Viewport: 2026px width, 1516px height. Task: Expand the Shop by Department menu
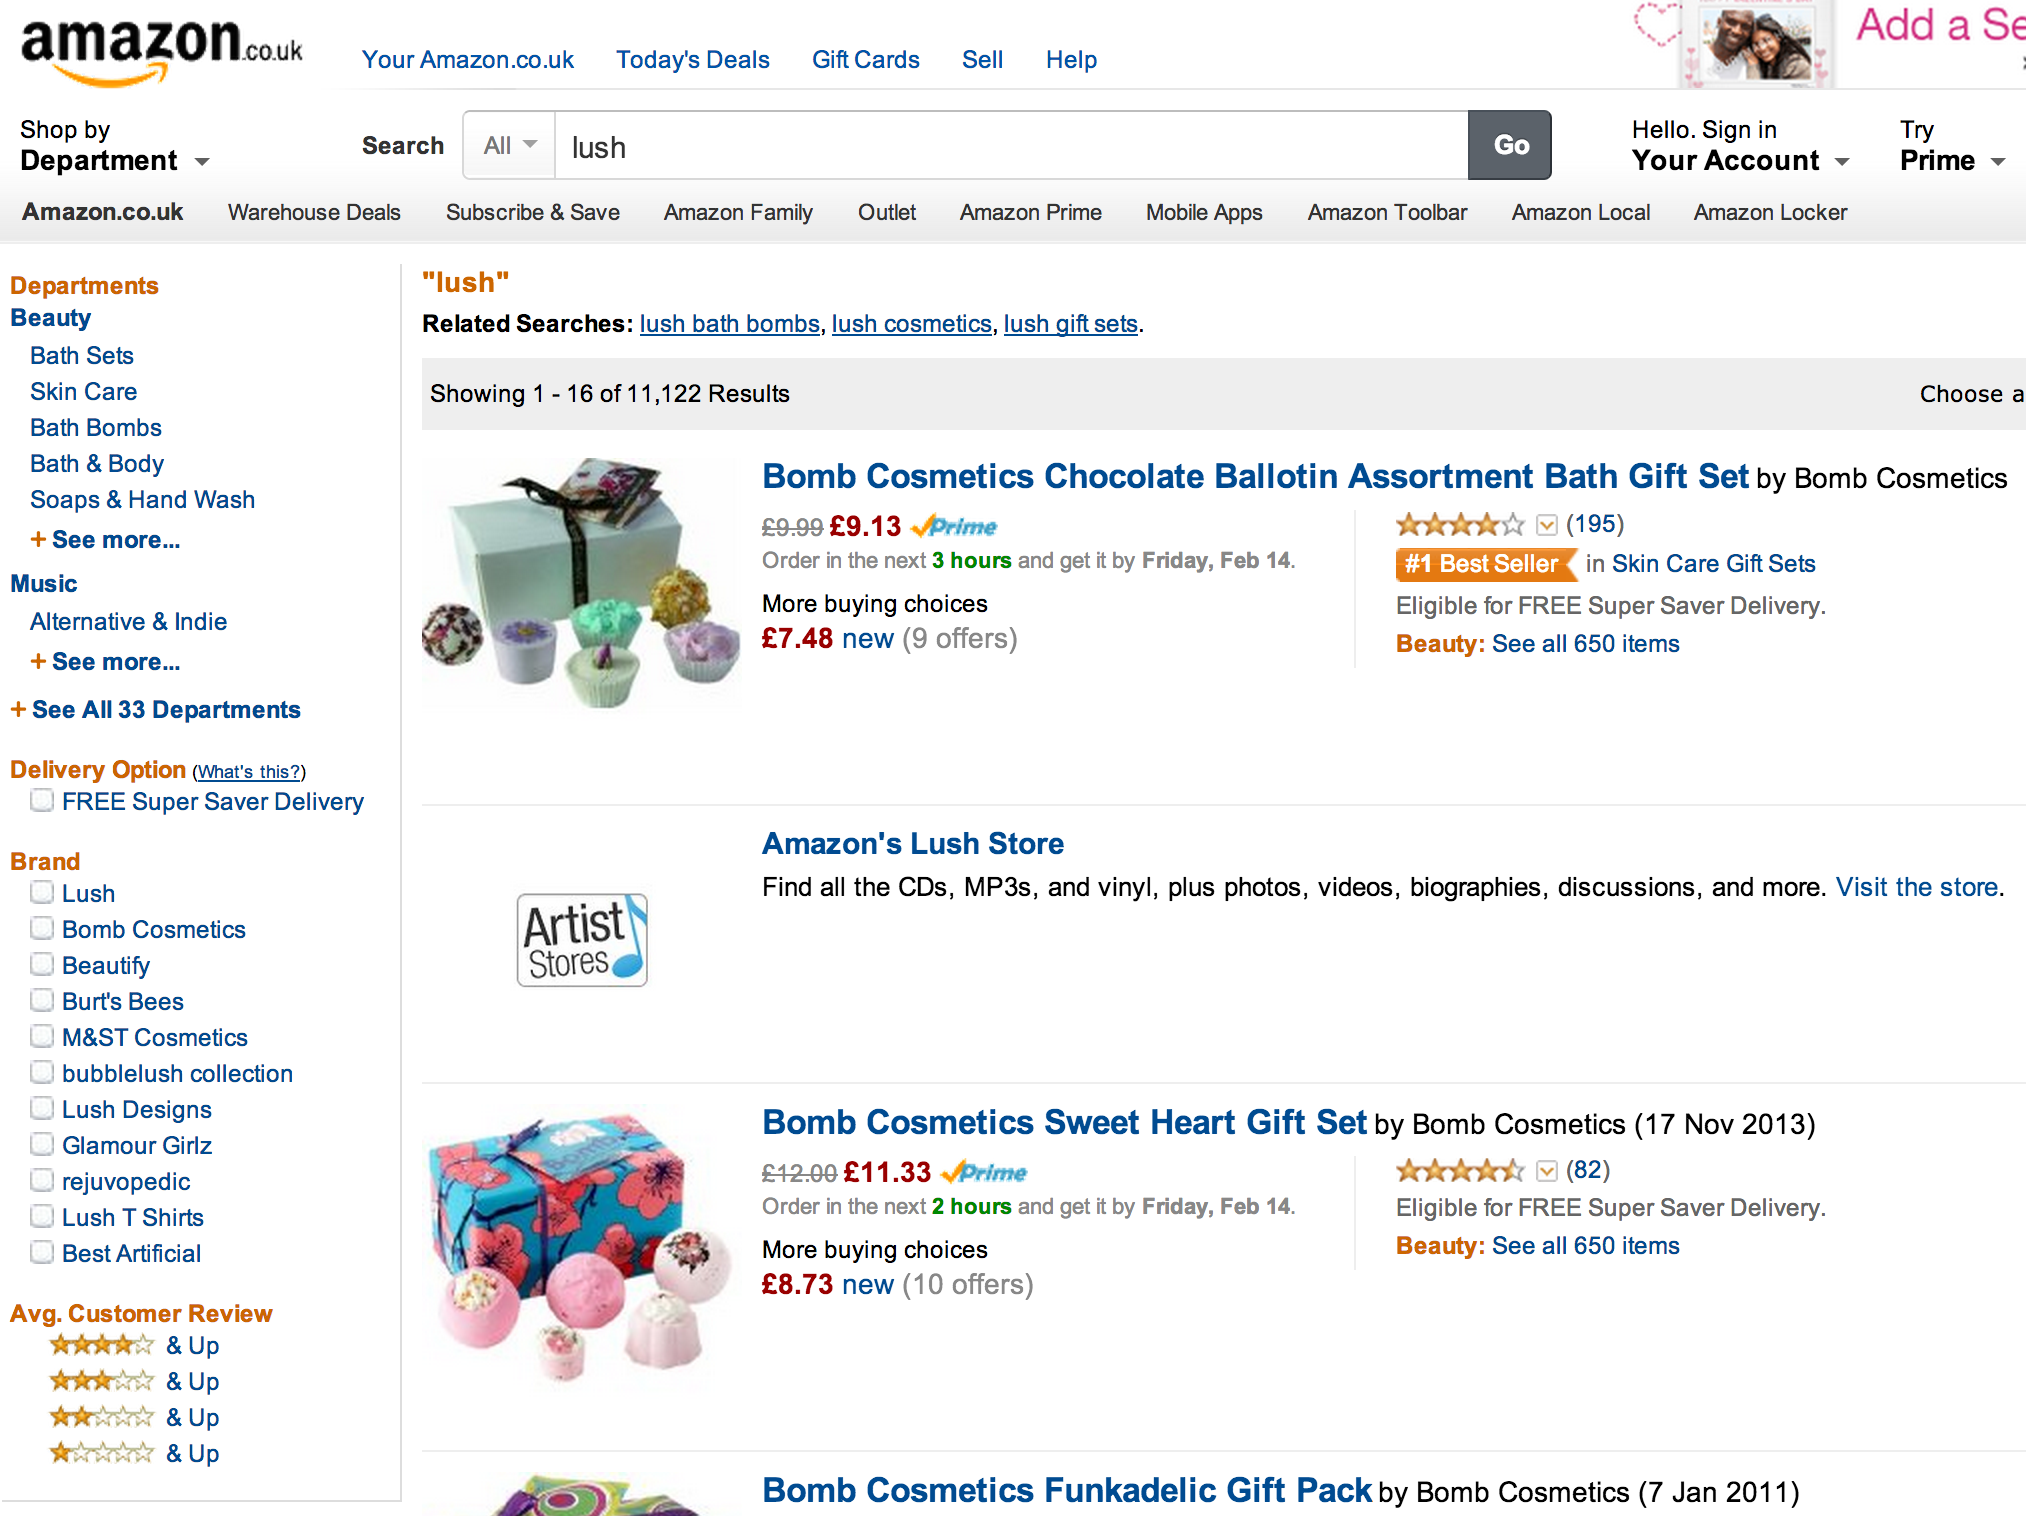tap(114, 146)
